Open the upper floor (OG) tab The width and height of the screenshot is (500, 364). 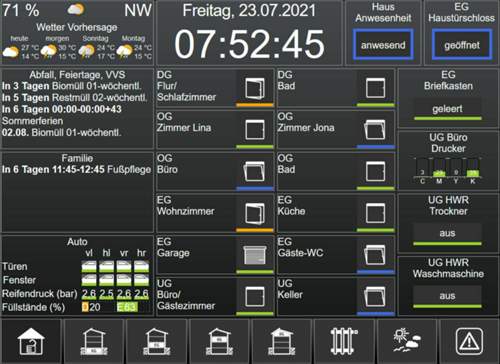click(x=219, y=341)
